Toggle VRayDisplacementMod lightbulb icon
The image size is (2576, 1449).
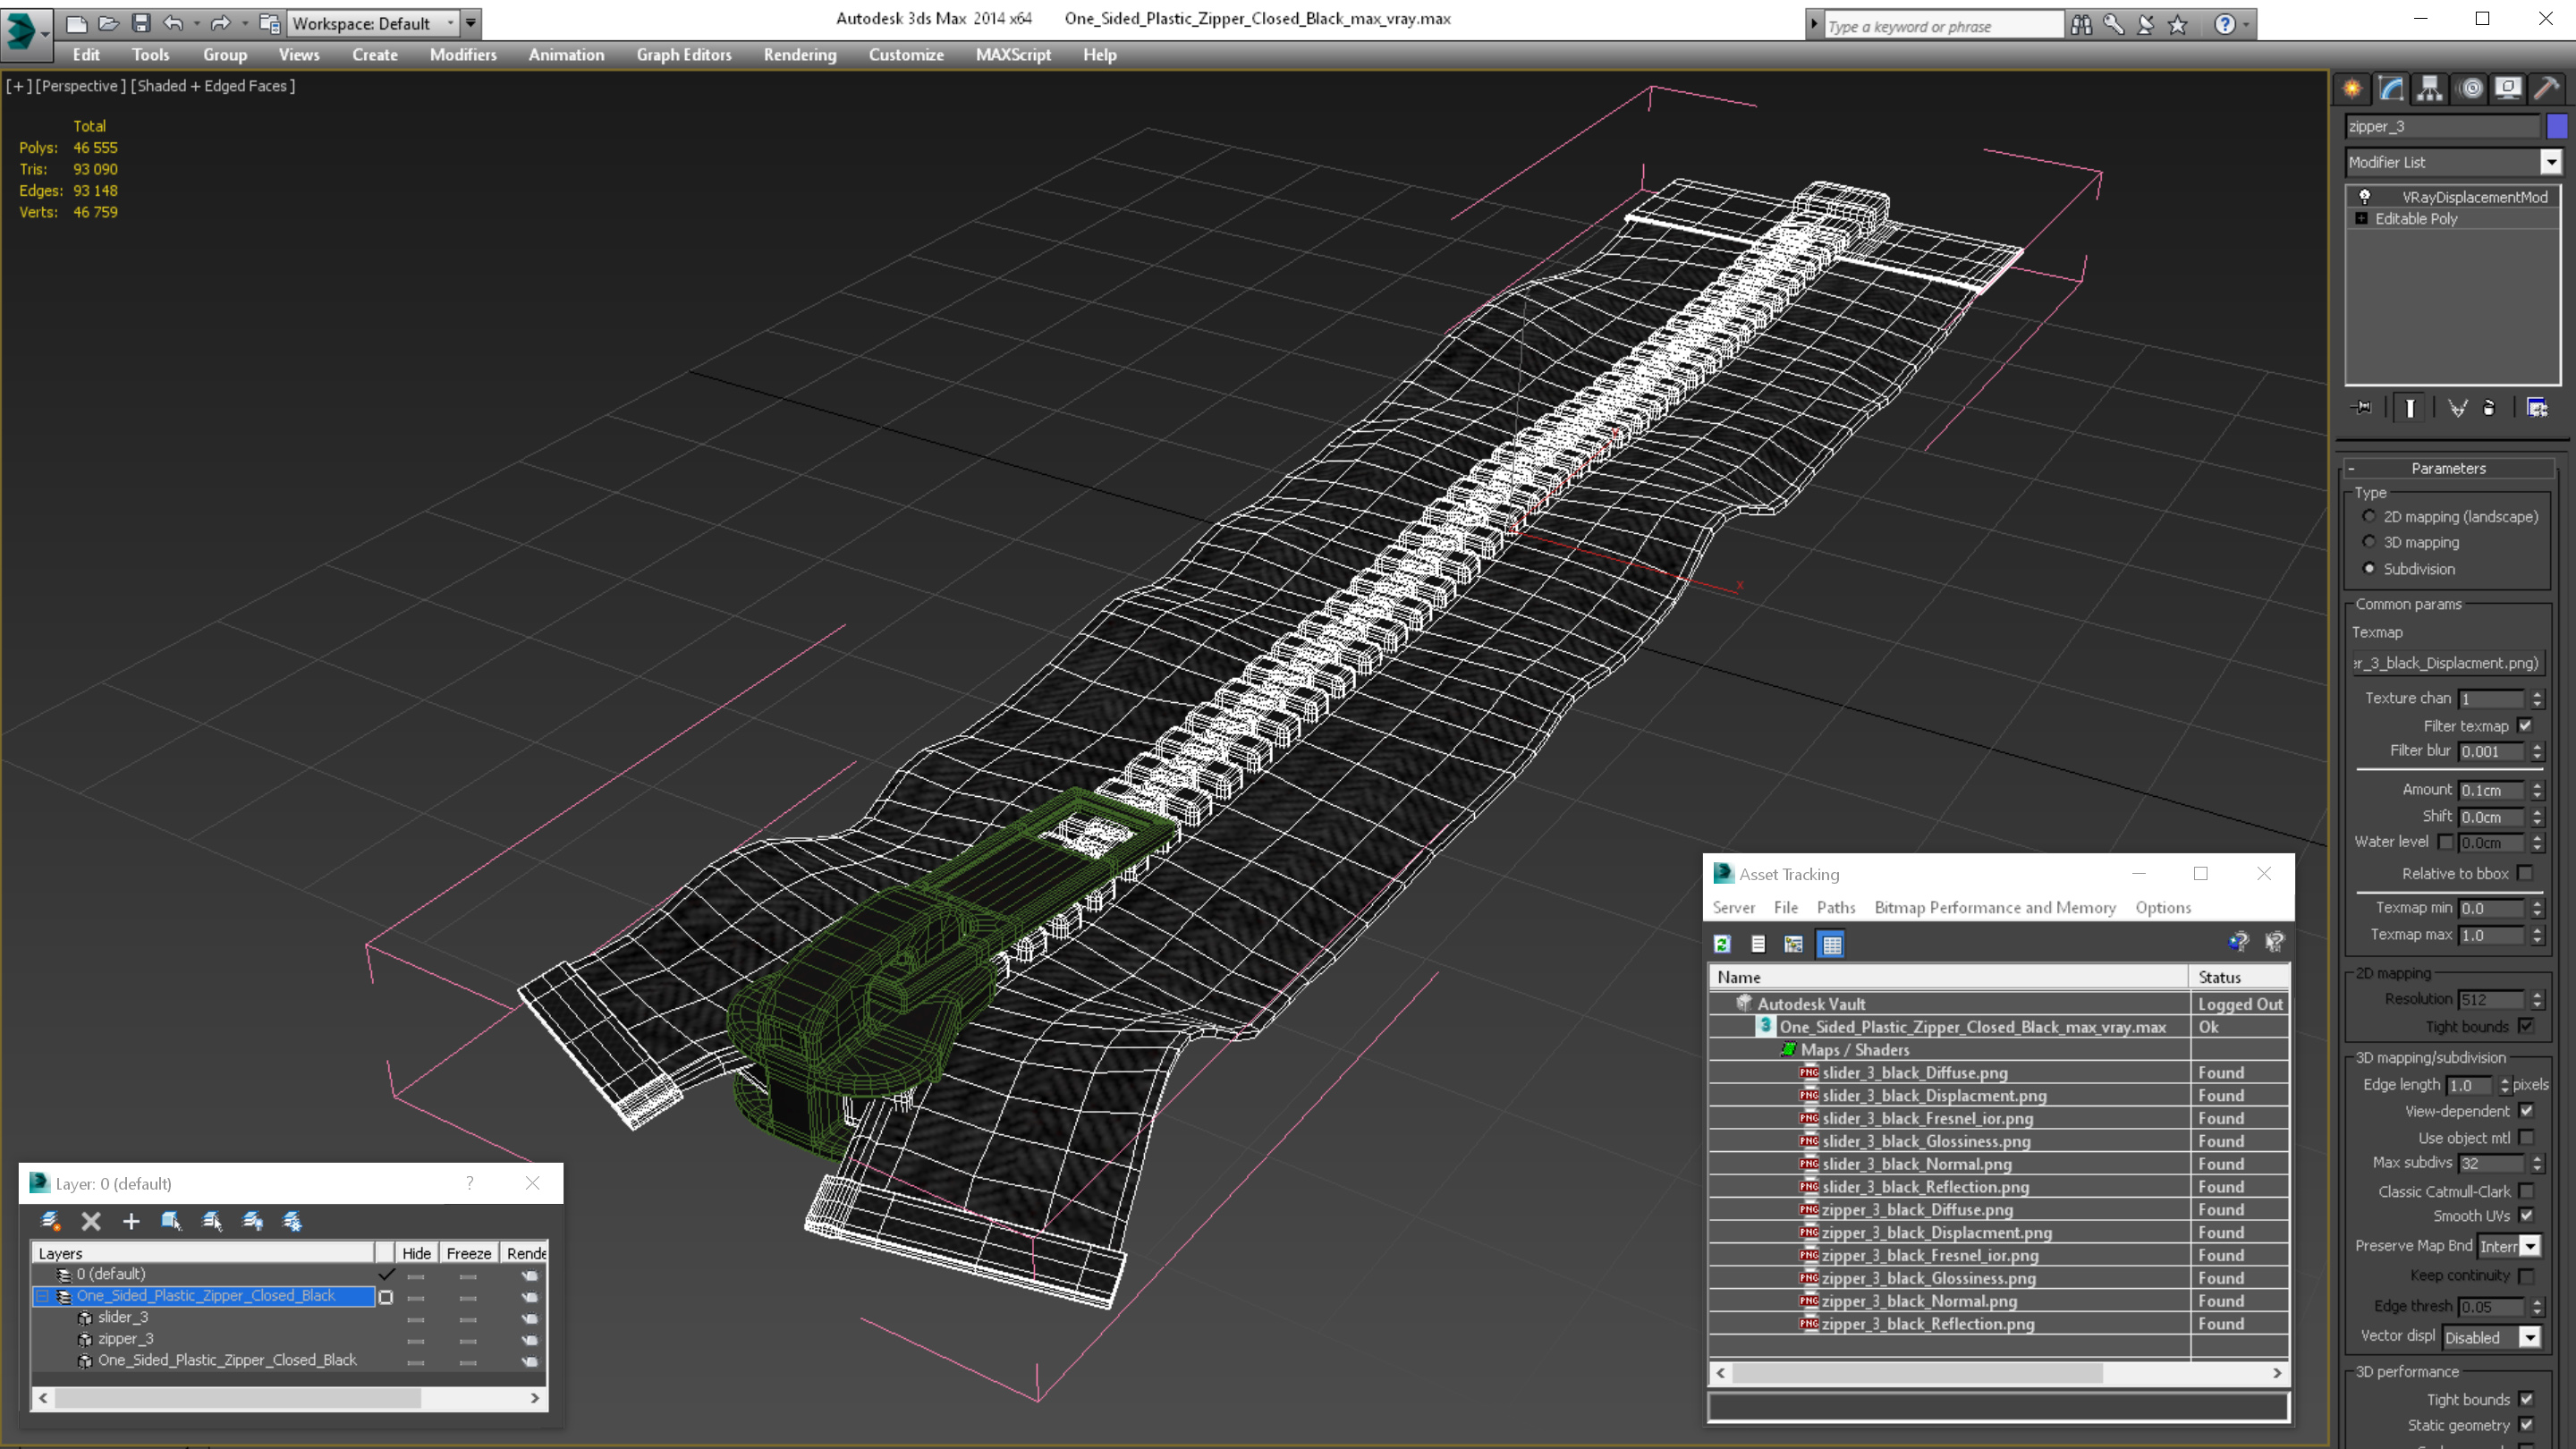[x=2365, y=197]
